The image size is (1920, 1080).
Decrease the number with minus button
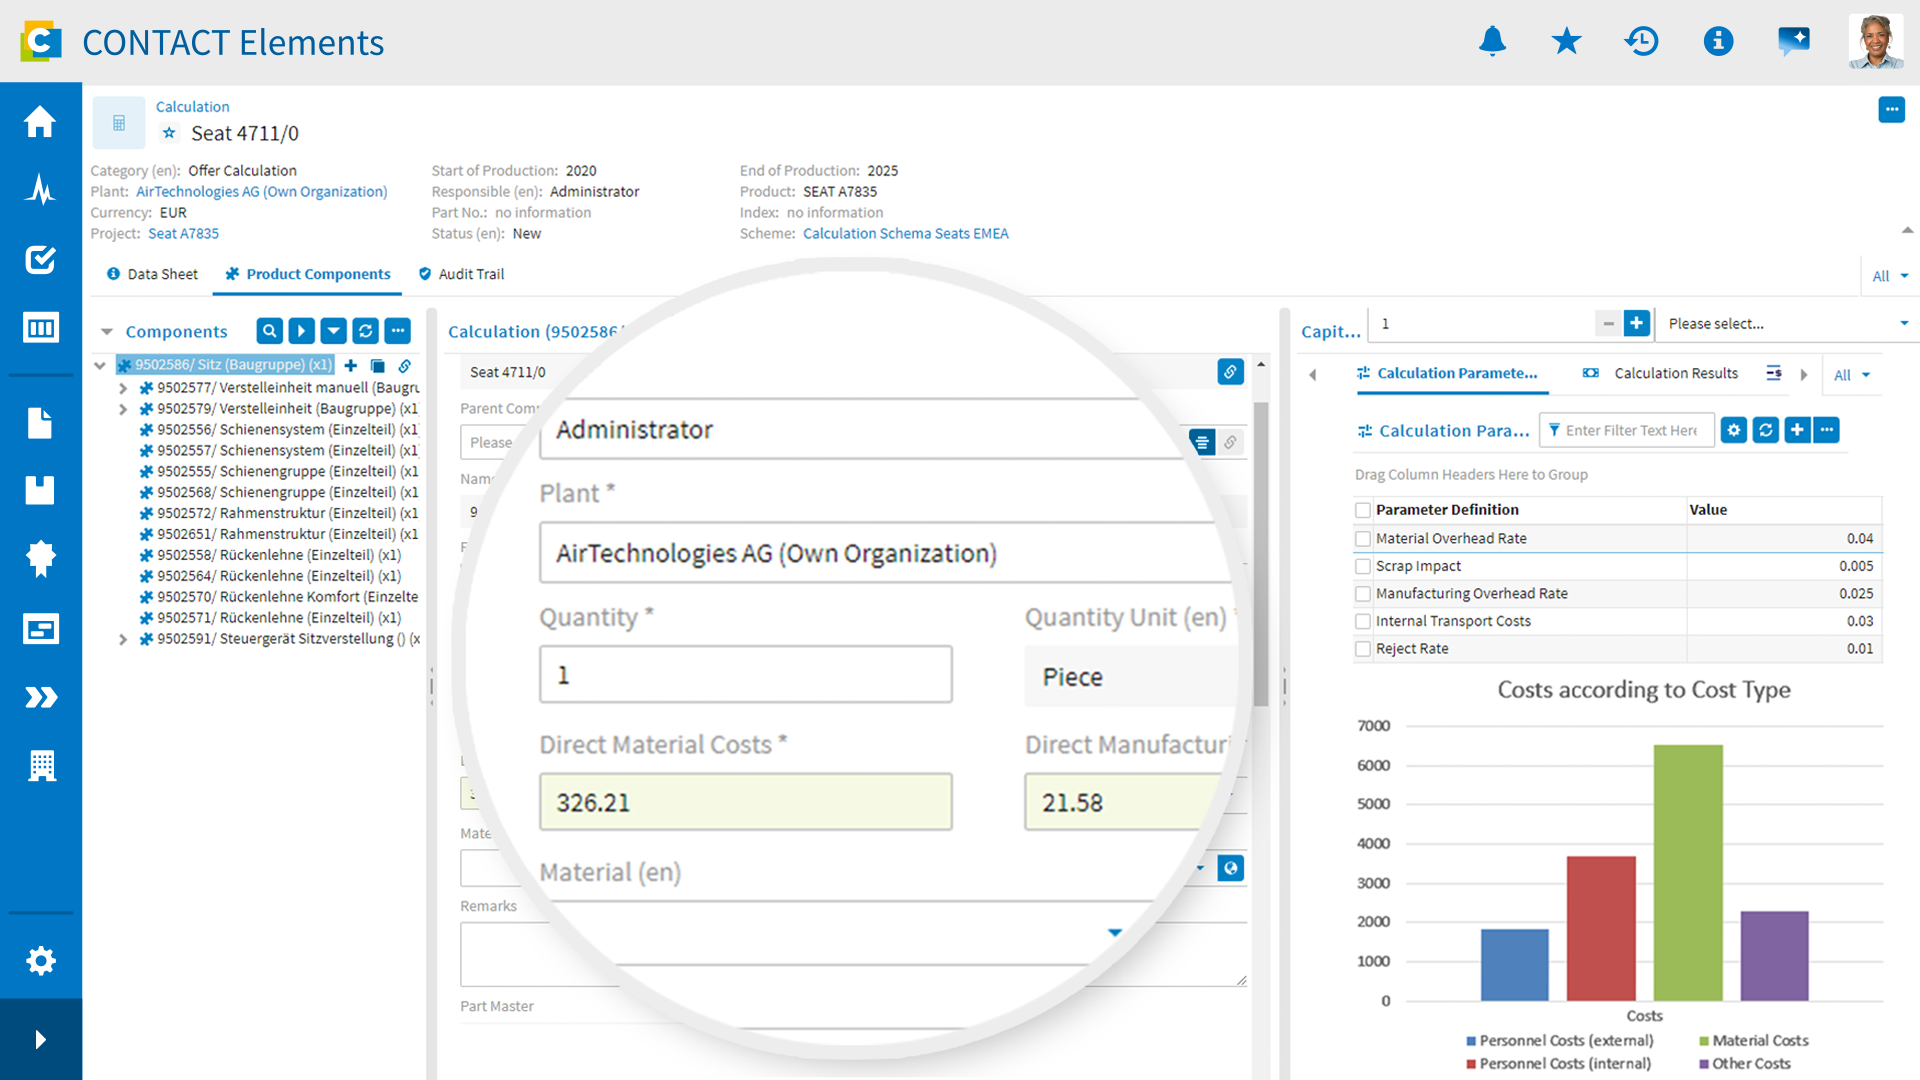pos(1608,323)
